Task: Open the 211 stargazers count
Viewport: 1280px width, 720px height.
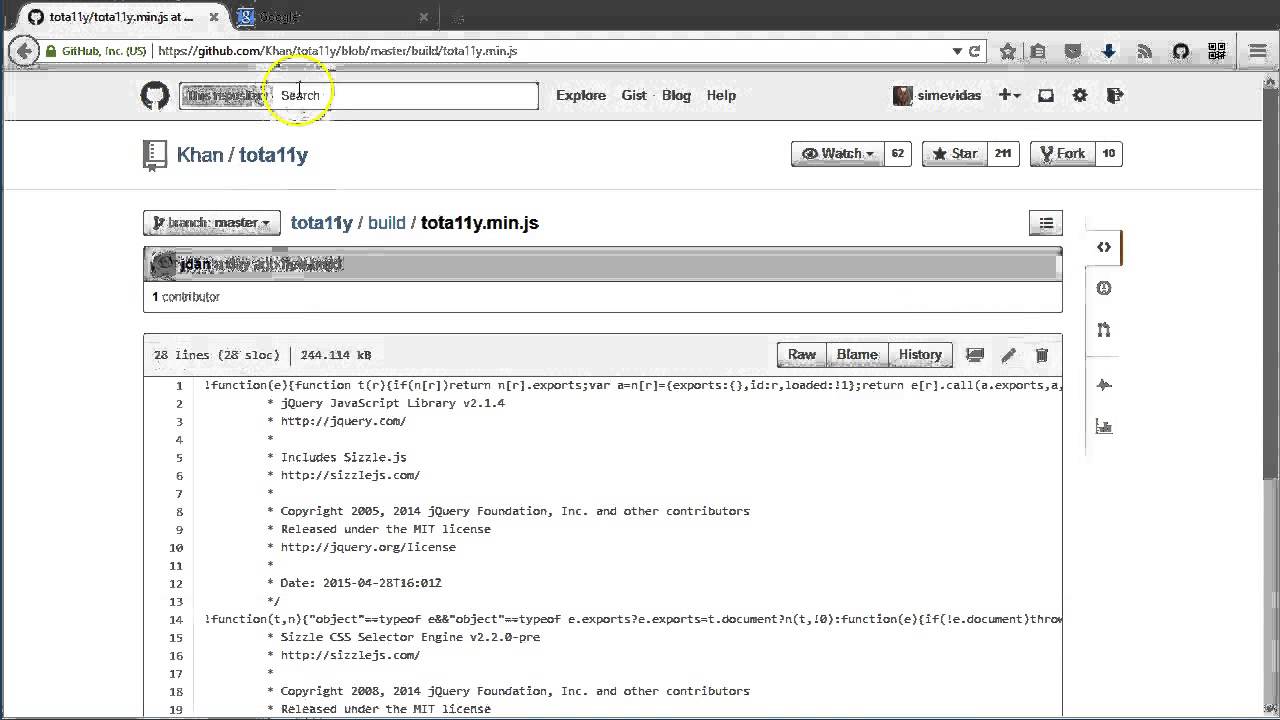Action: coord(1003,154)
